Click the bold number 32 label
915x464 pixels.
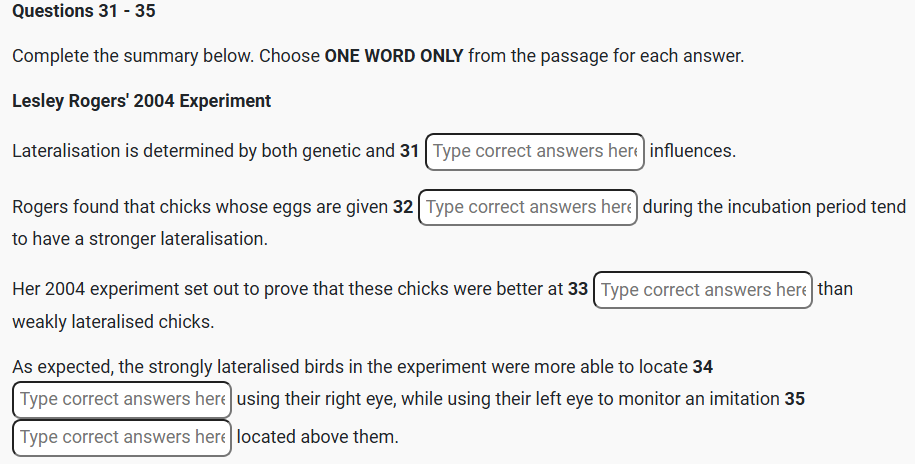(x=402, y=208)
